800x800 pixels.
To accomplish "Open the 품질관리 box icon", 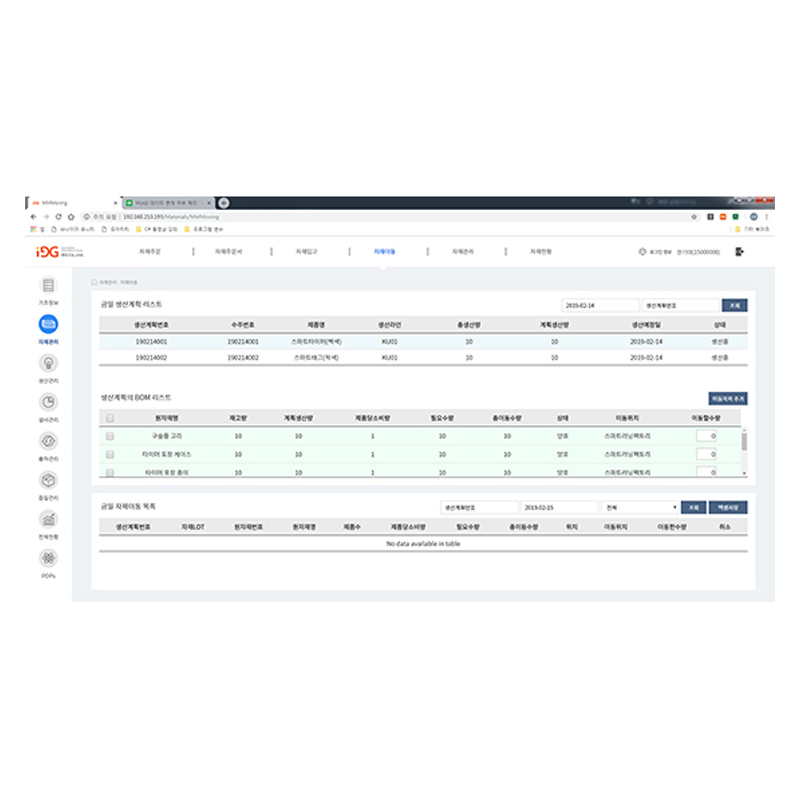I will point(49,480).
